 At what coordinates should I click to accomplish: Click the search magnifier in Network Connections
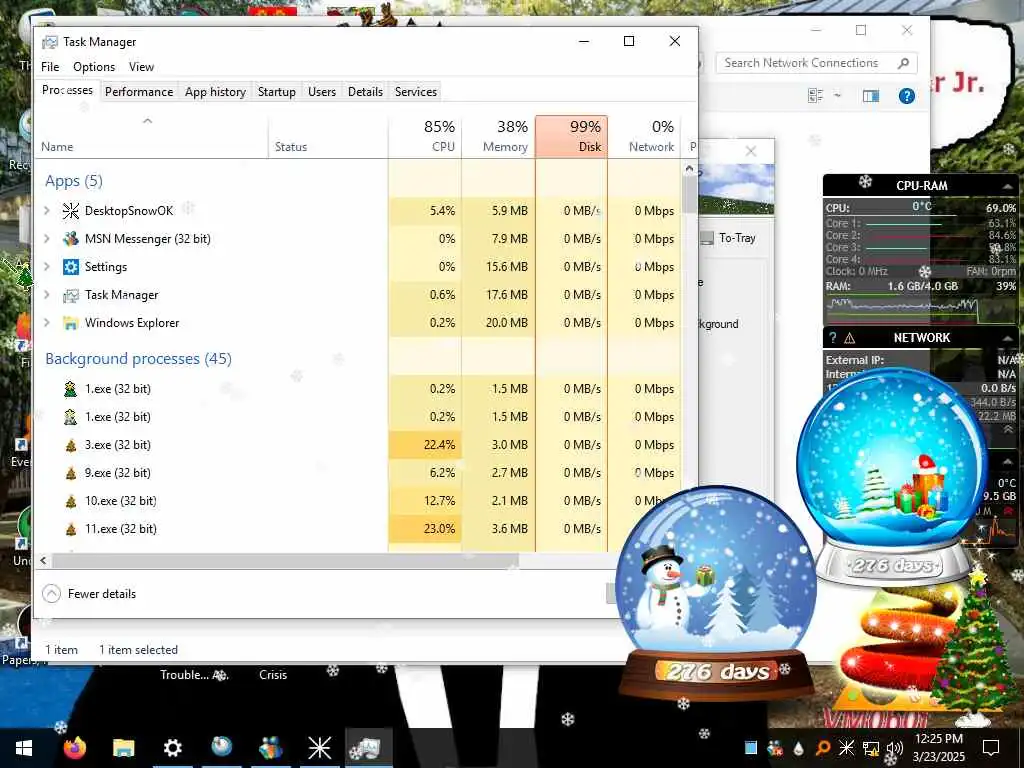903,63
